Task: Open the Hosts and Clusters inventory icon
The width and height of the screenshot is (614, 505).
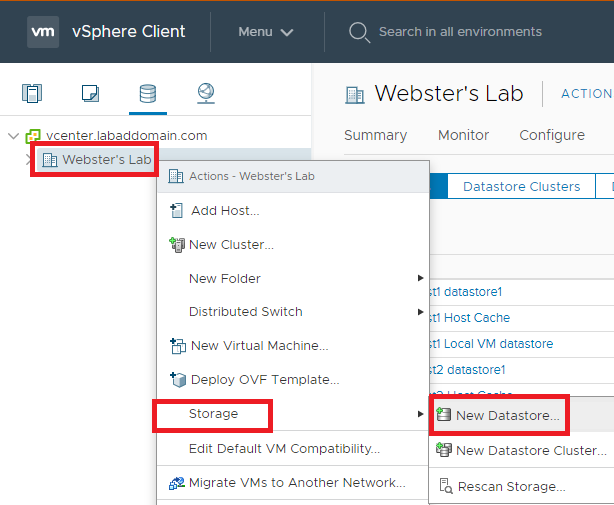Action: (x=32, y=94)
